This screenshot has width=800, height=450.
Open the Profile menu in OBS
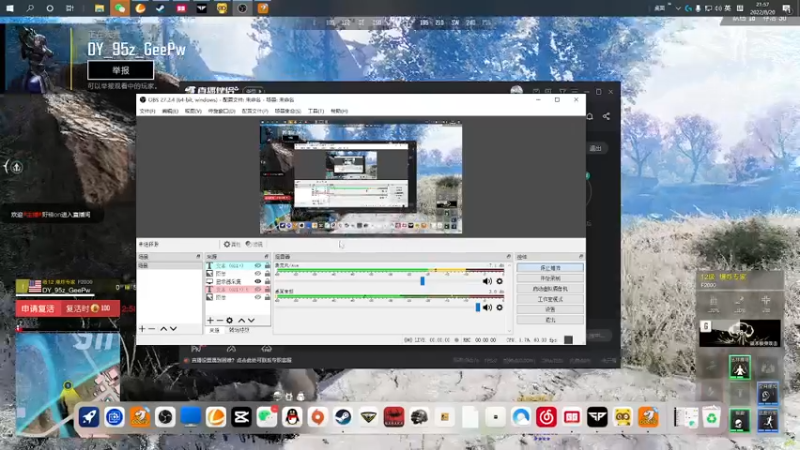point(255,111)
